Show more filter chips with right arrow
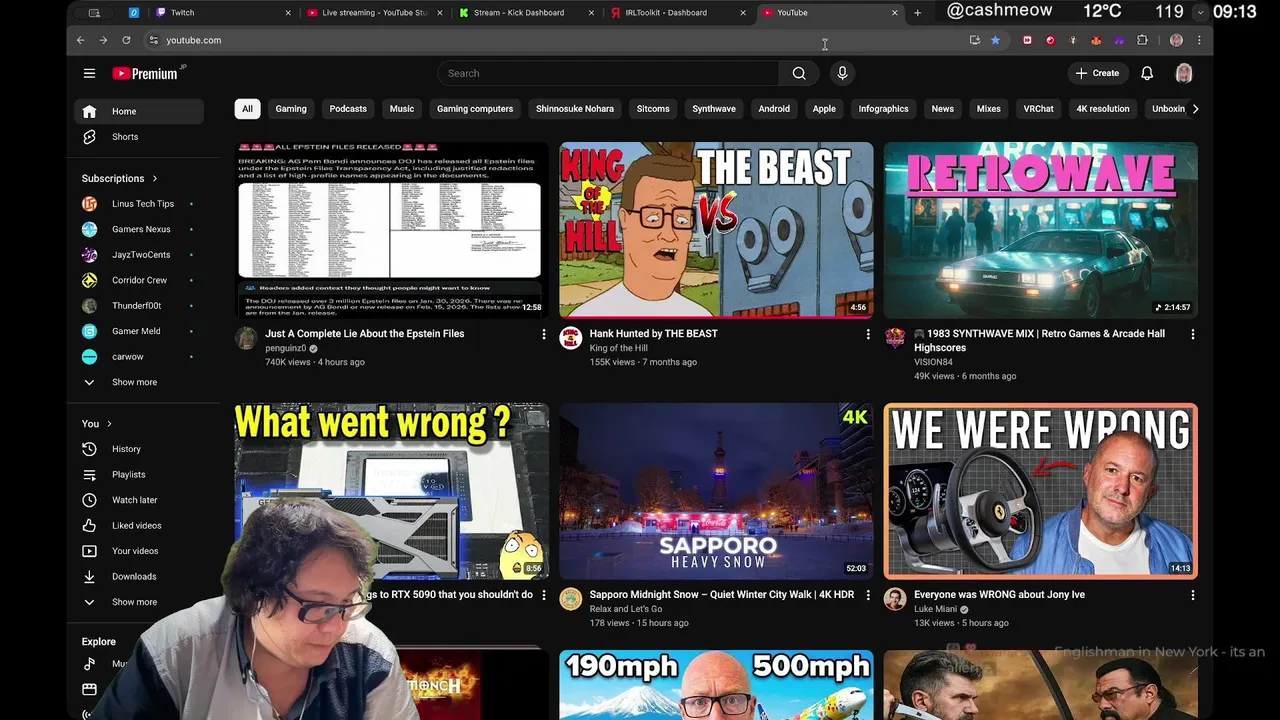1280x720 pixels. click(1195, 109)
